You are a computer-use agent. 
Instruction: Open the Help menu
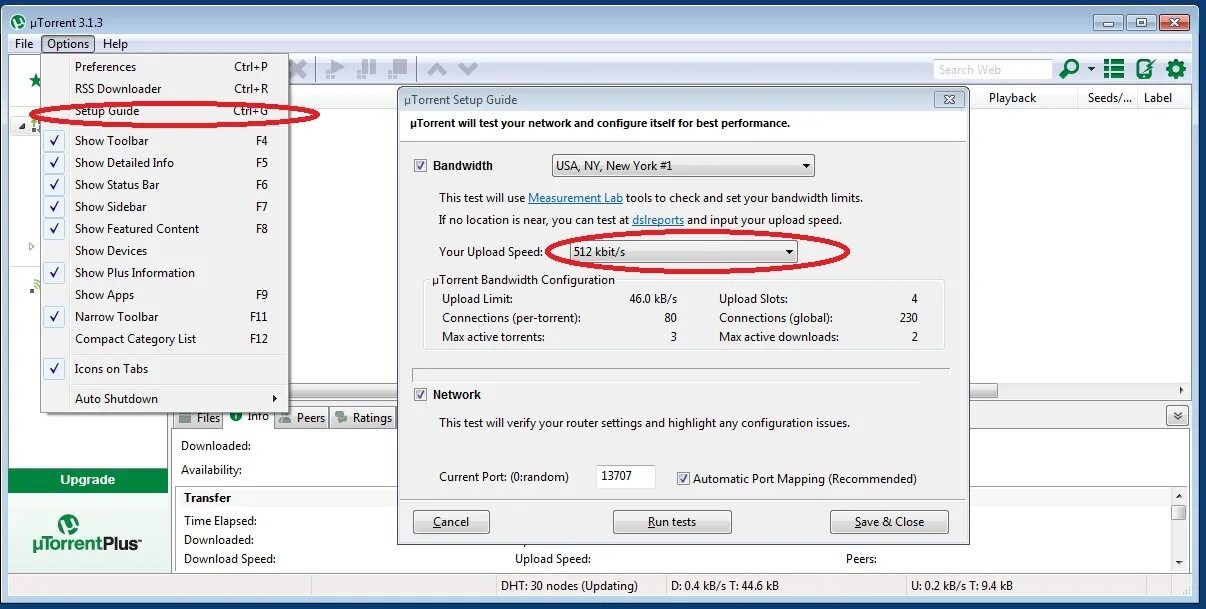pos(115,44)
